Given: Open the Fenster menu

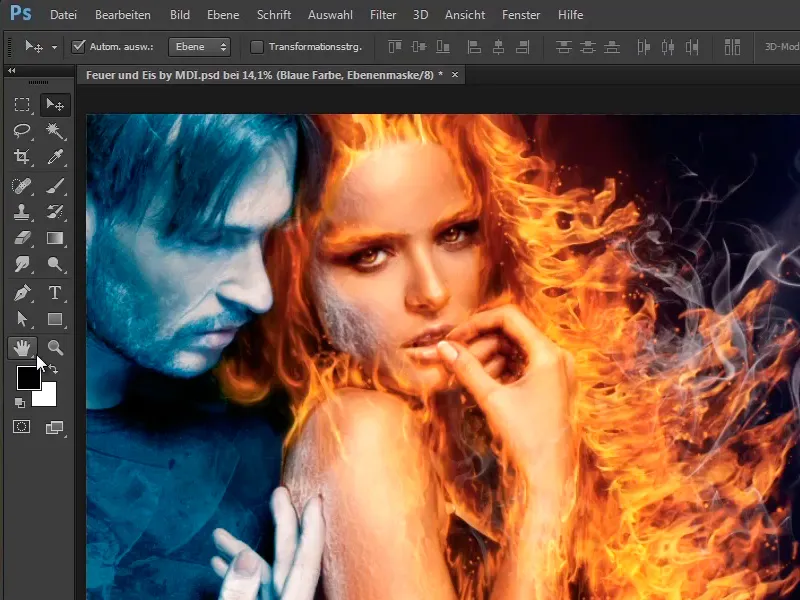Looking at the screenshot, I should (x=521, y=15).
